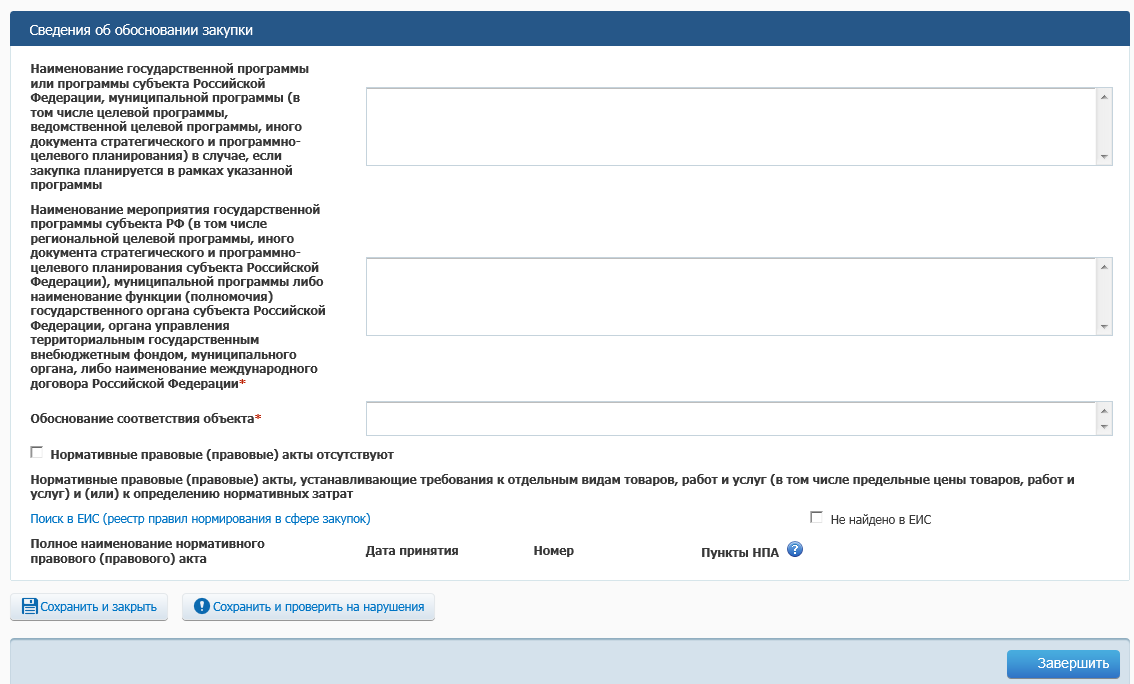Open the Поиск в ЕИС link
Image resolution: width=1134 pixels, height=684 pixels.
tap(200, 518)
